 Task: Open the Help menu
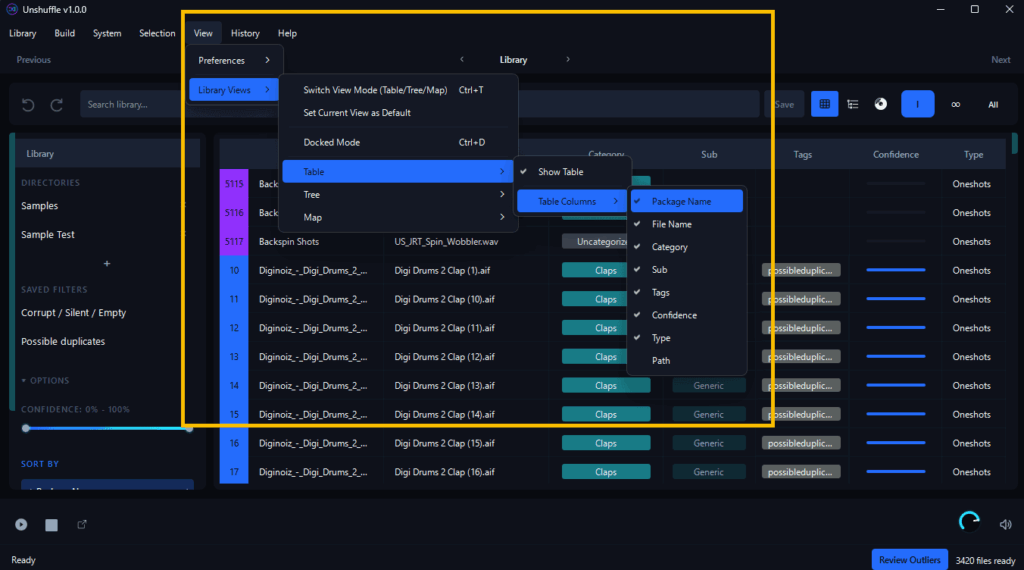(x=287, y=33)
